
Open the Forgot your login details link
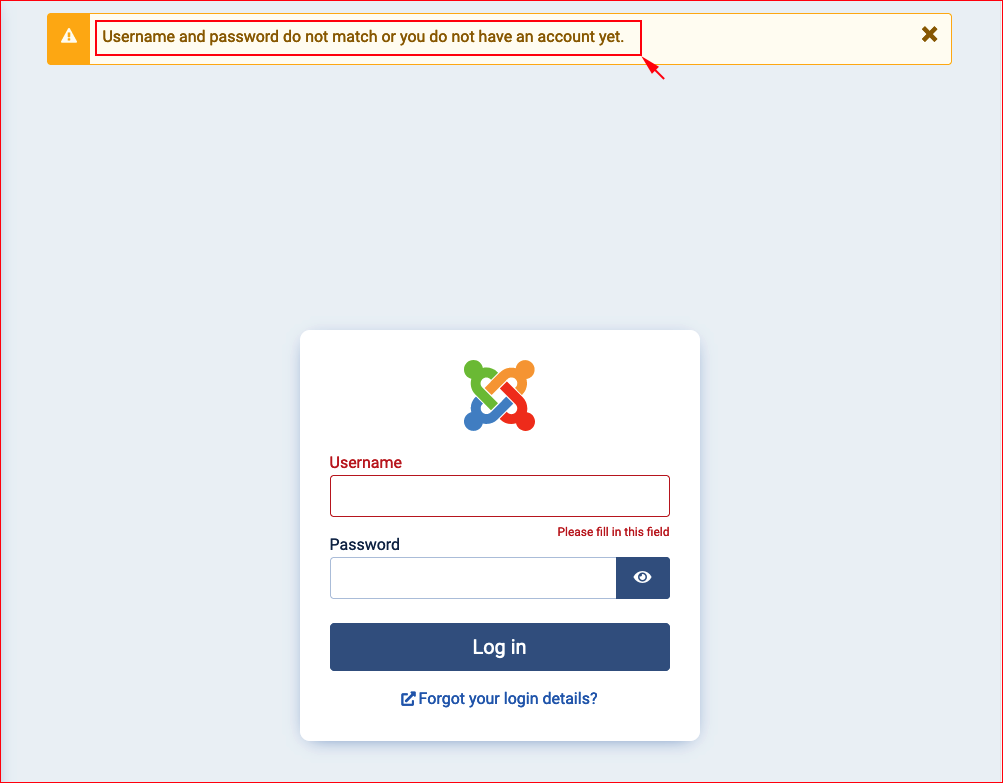click(508, 699)
